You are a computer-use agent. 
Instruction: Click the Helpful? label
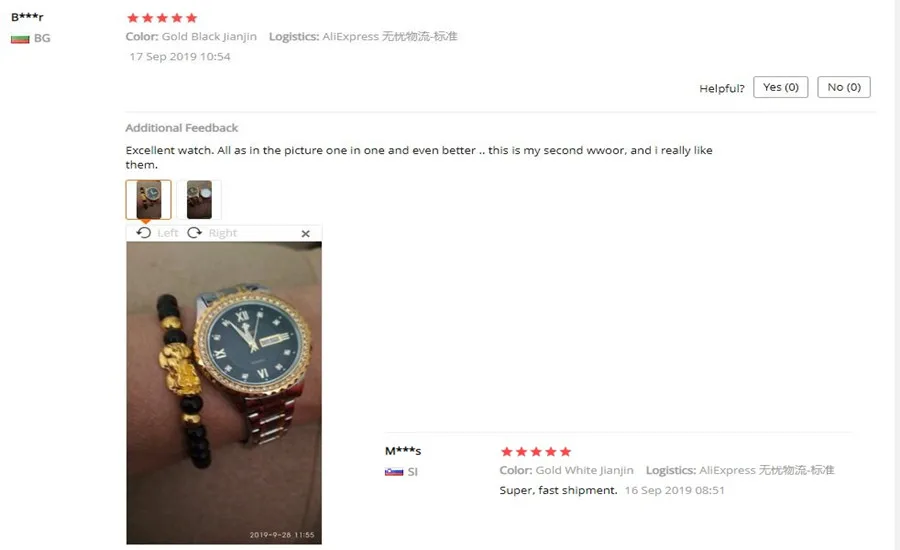[x=721, y=88]
